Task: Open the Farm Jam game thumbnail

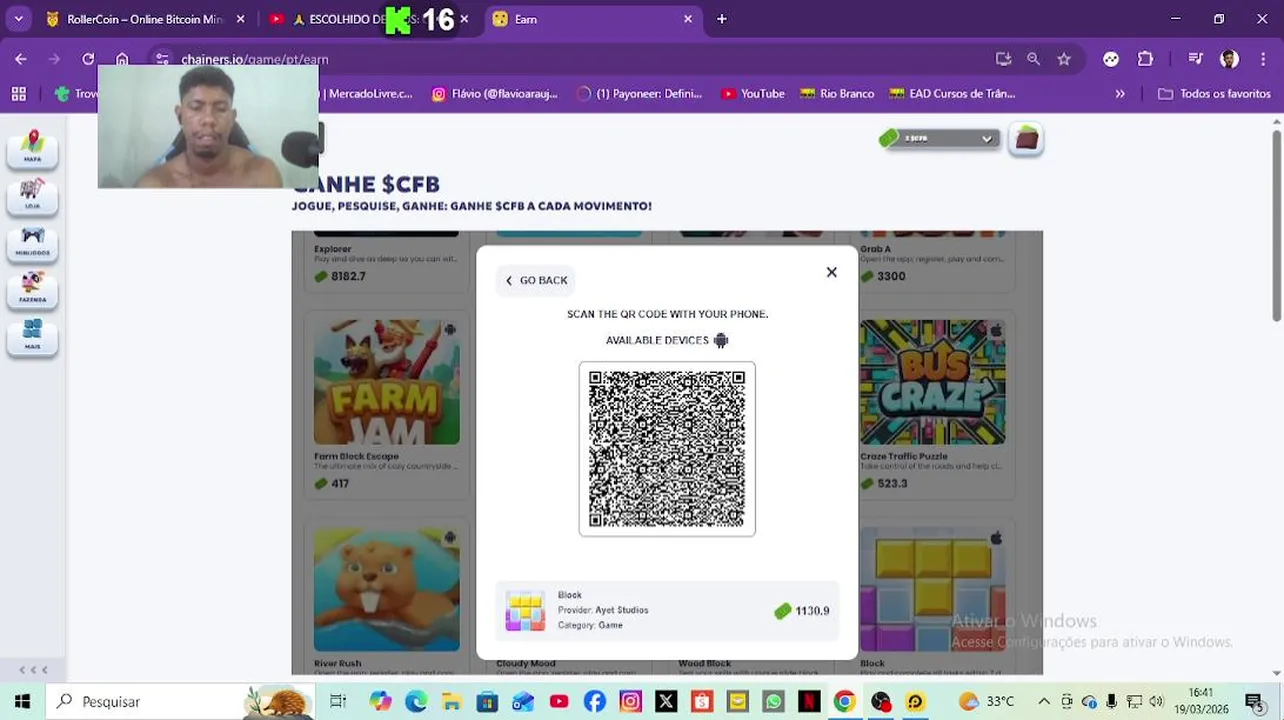Action: point(387,382)
